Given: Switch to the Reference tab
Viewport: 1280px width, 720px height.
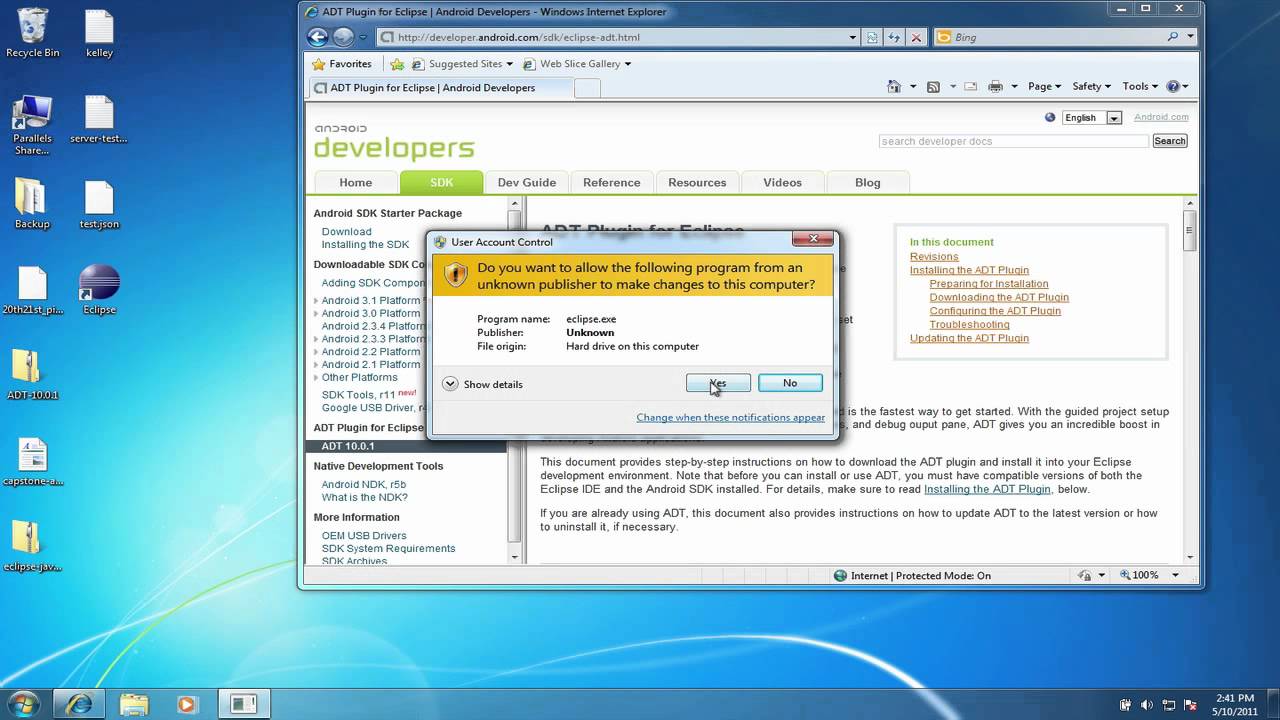Looking at the screenshot, I should click(612, 182).
